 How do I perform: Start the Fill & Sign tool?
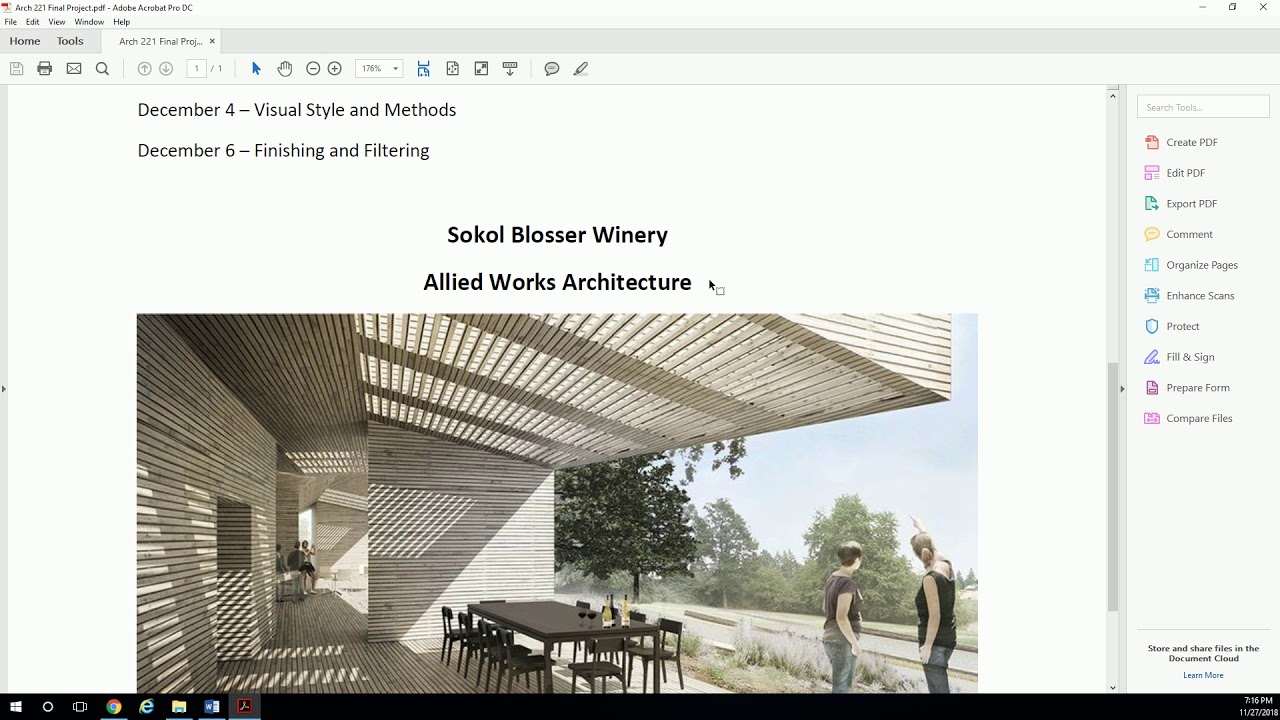coord(1190,357)
